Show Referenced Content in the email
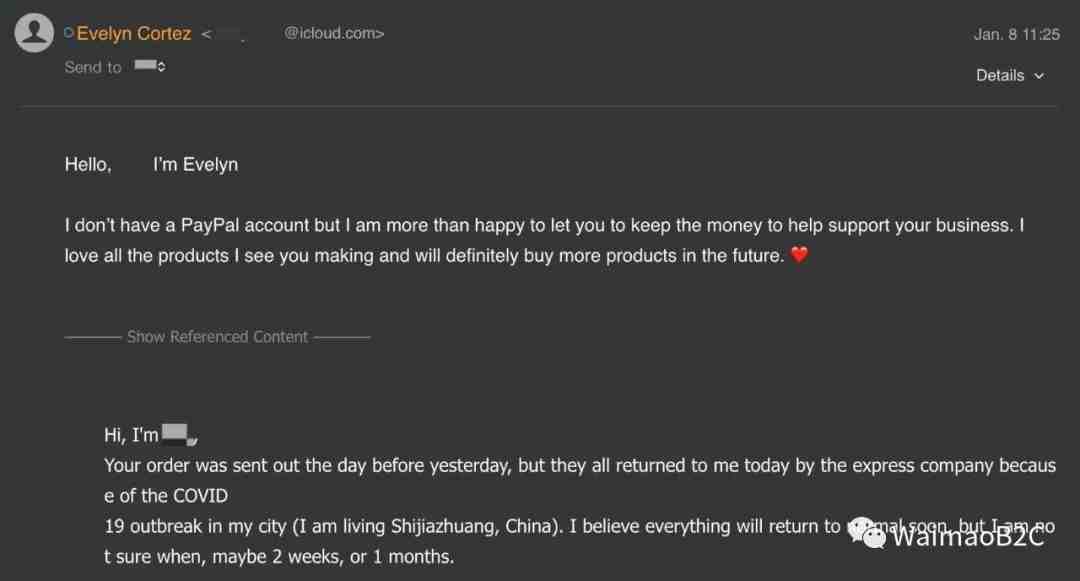This screenshot has width=1080, height=581. point(217,337)
